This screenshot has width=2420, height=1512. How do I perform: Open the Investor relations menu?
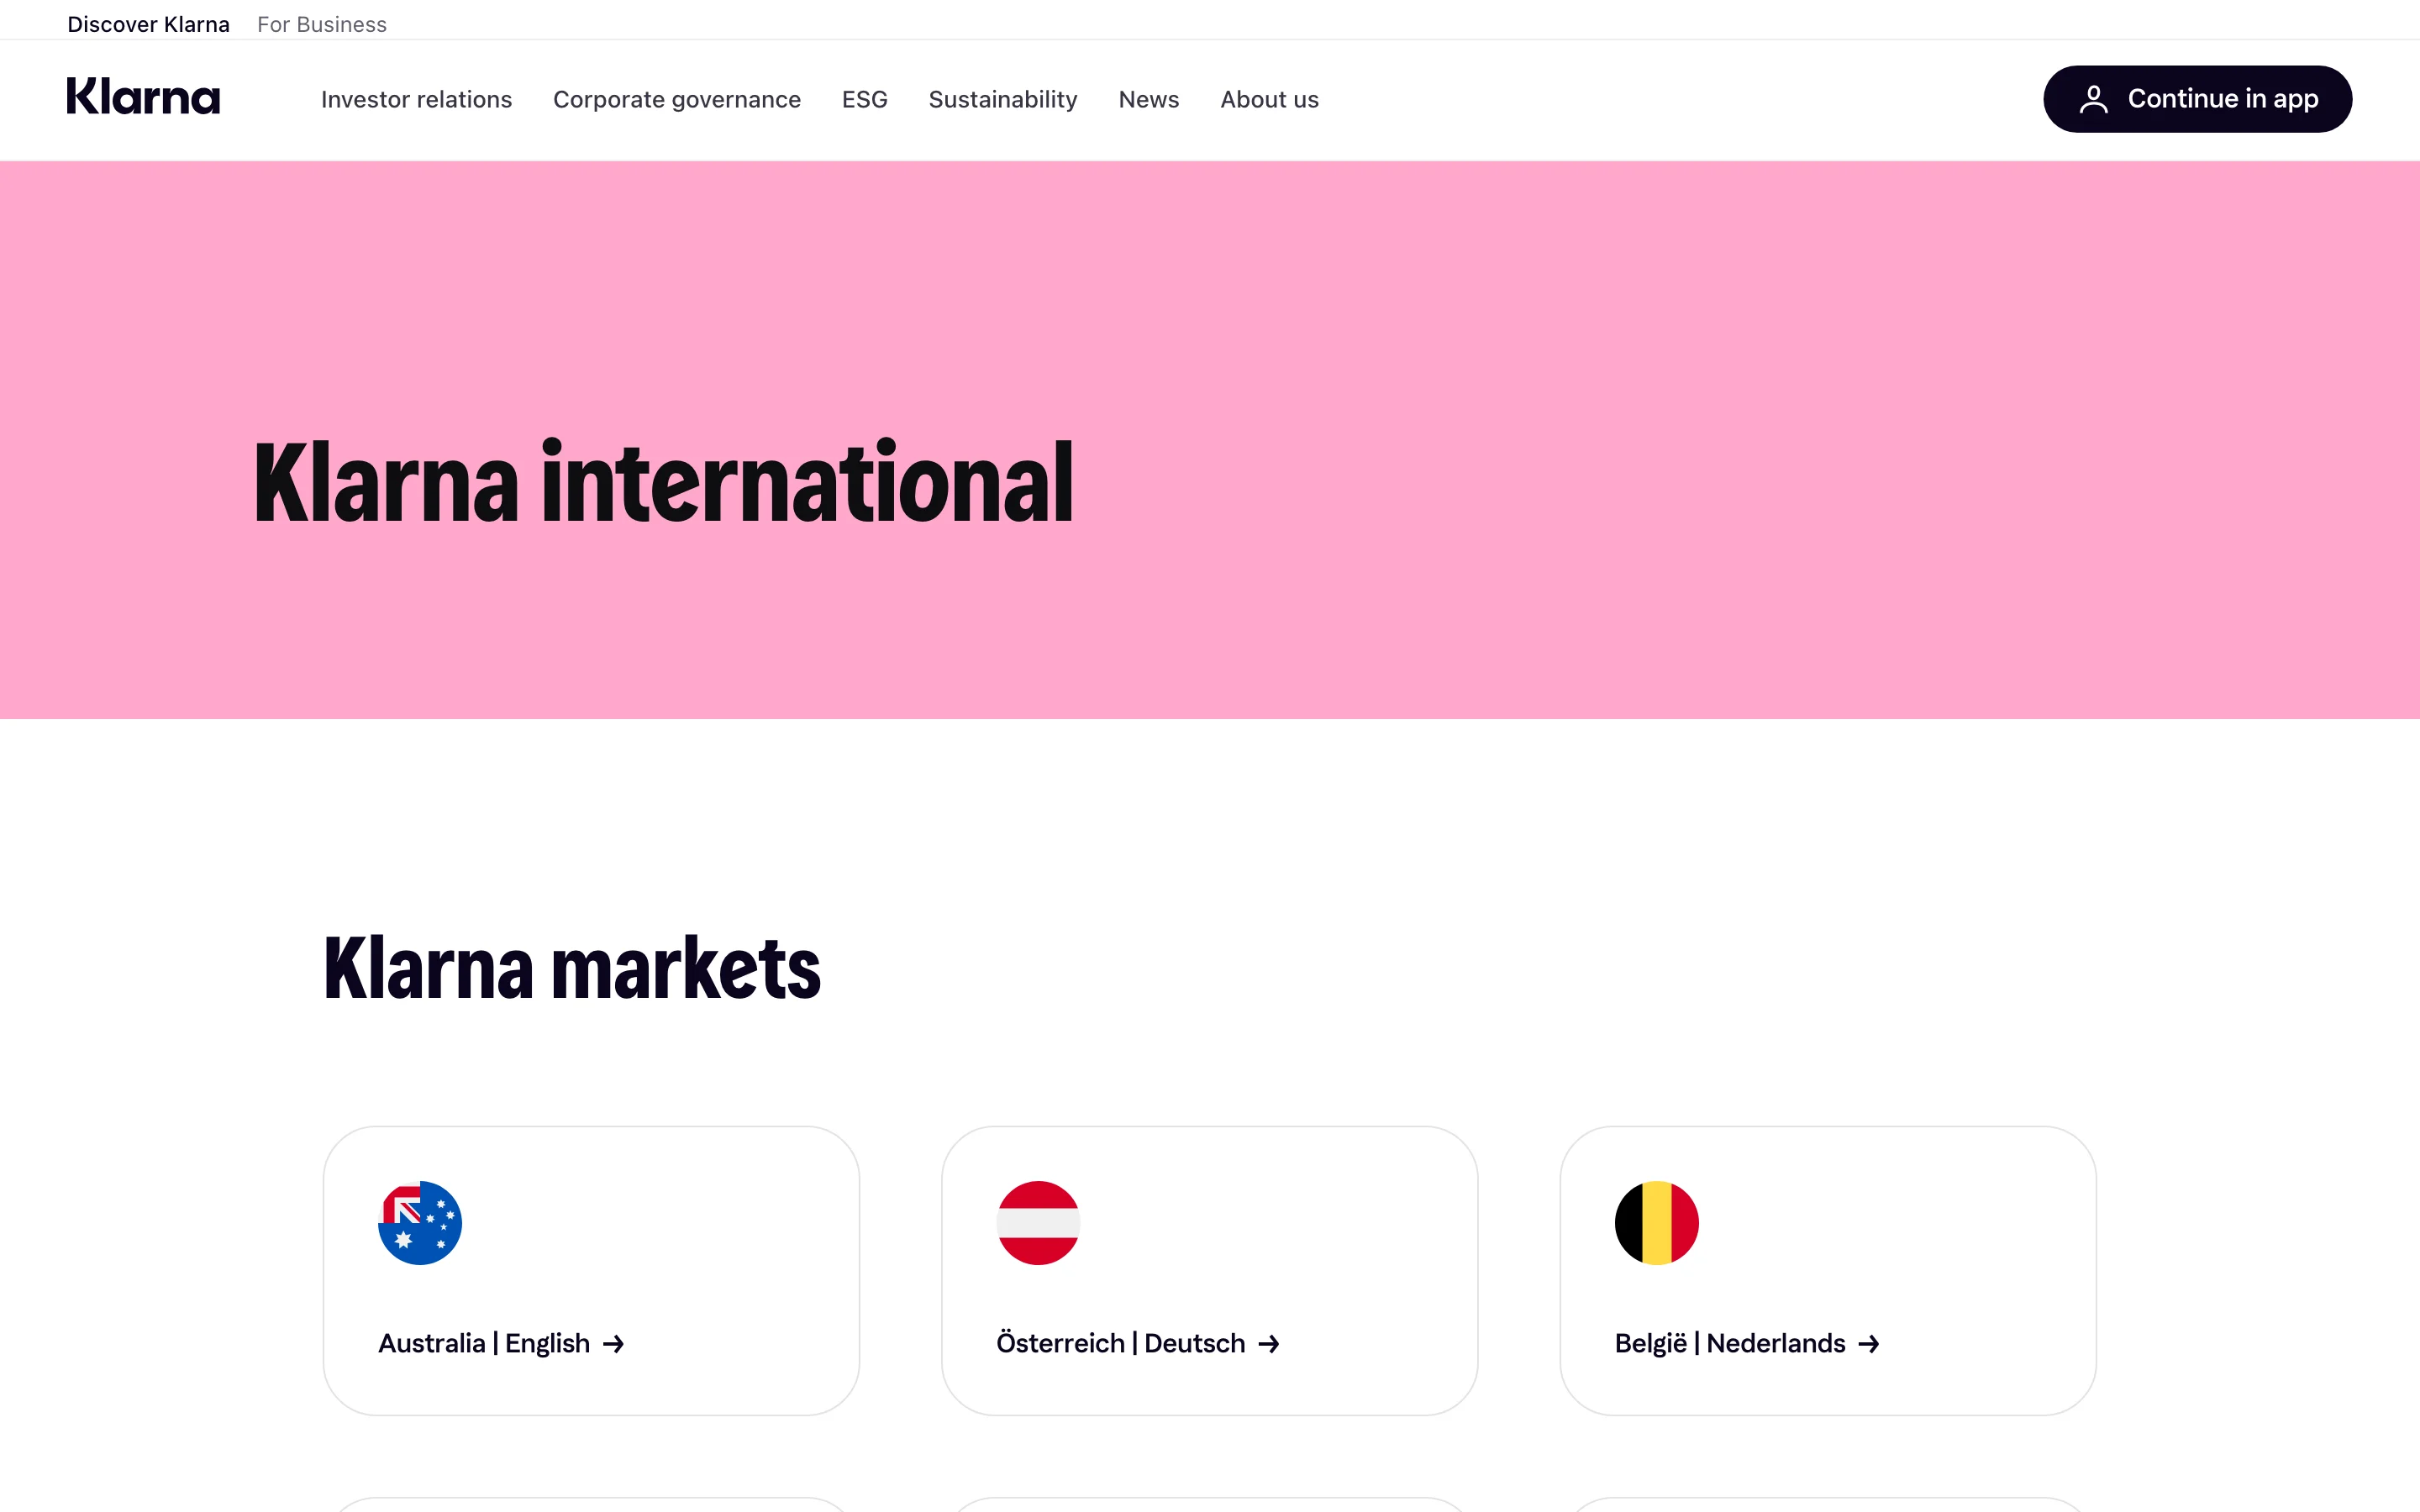click(x=416, y=99)
